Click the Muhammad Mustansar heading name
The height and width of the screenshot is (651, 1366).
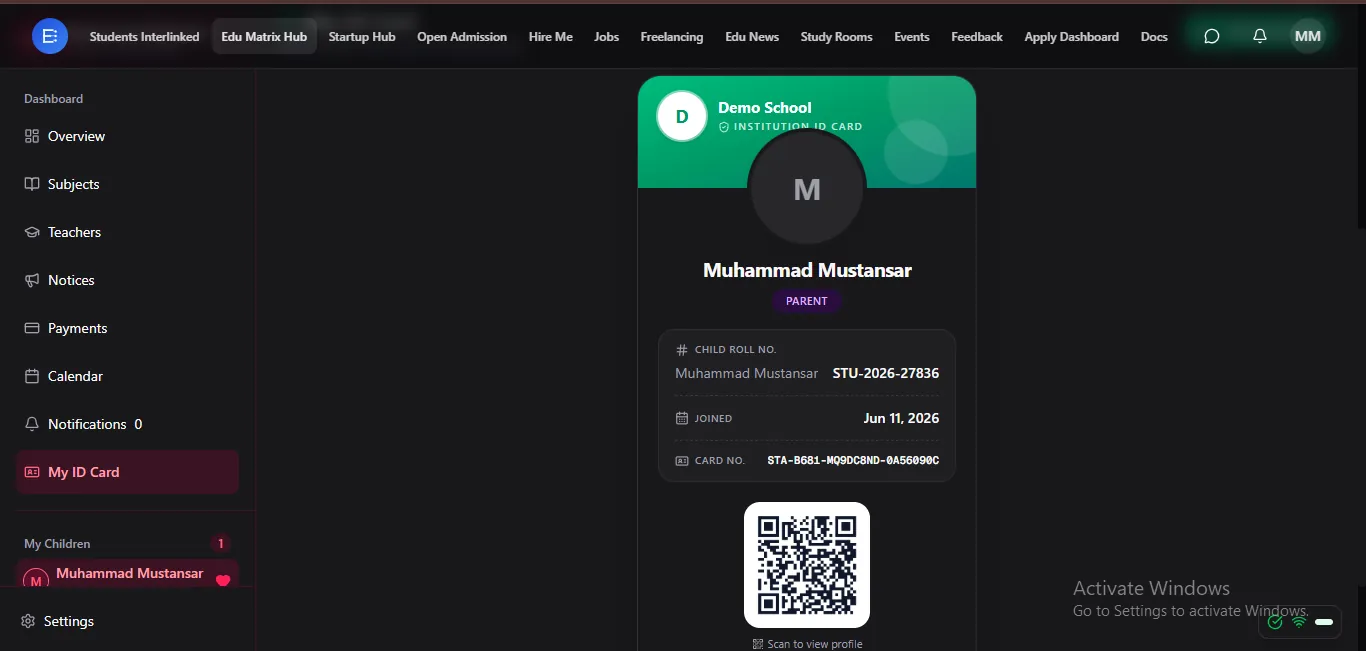[807, 270]
